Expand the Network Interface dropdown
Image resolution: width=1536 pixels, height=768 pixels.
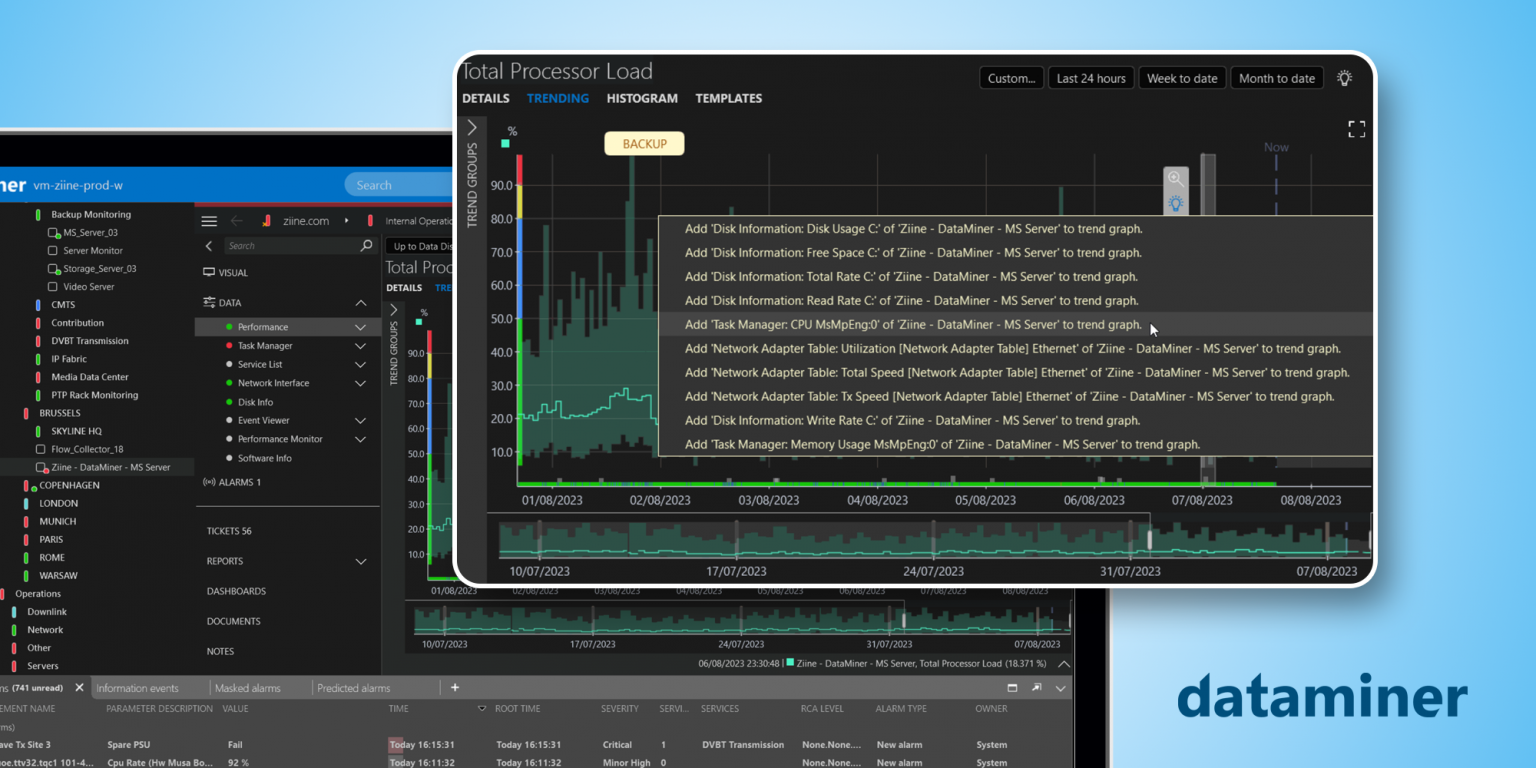click(x=360, y=382)
